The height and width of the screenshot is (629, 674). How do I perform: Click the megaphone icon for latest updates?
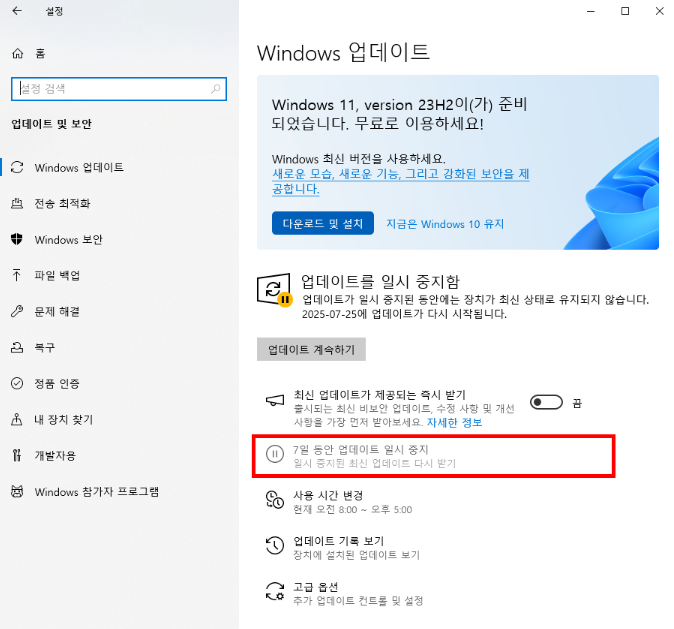pyautogui.click(x=275, y=401)
